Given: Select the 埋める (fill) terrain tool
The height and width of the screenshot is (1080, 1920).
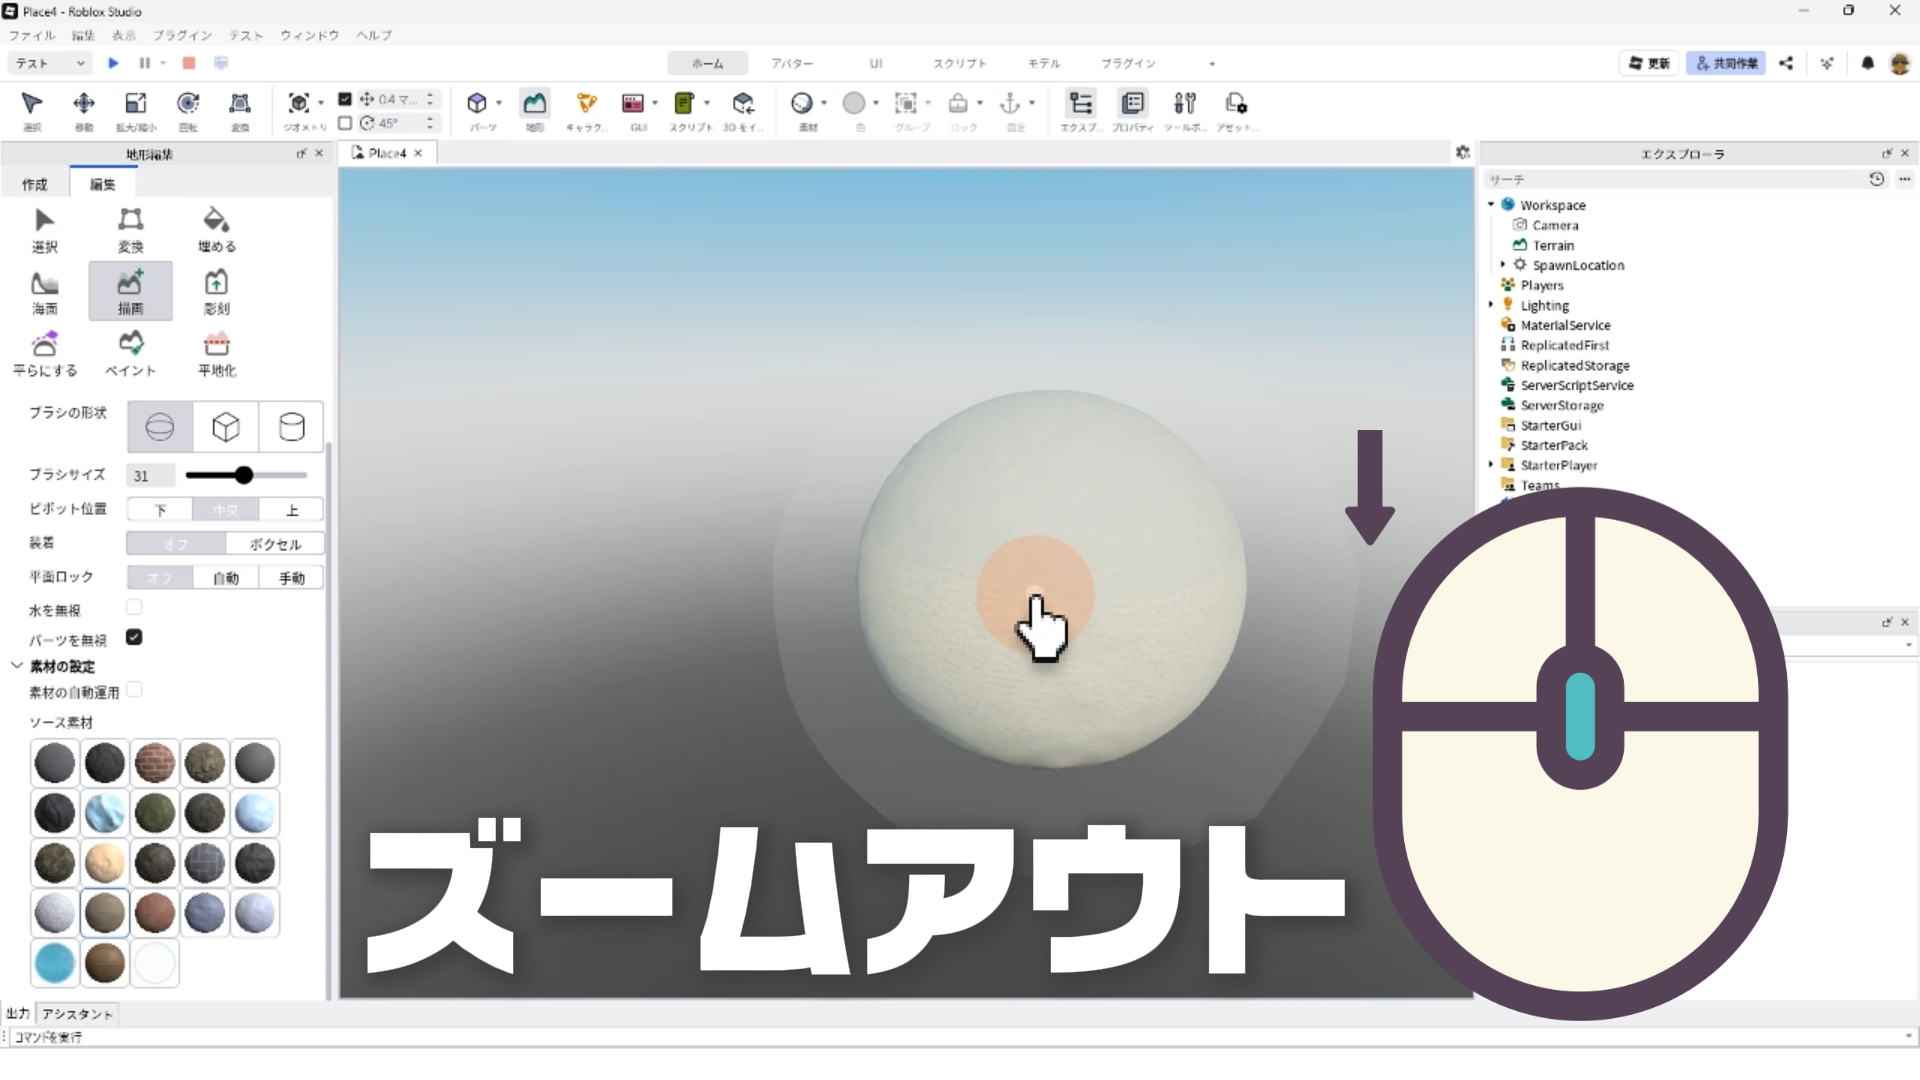Looking at the screenshot, I should pyautogui.click(x=216, y=229).
